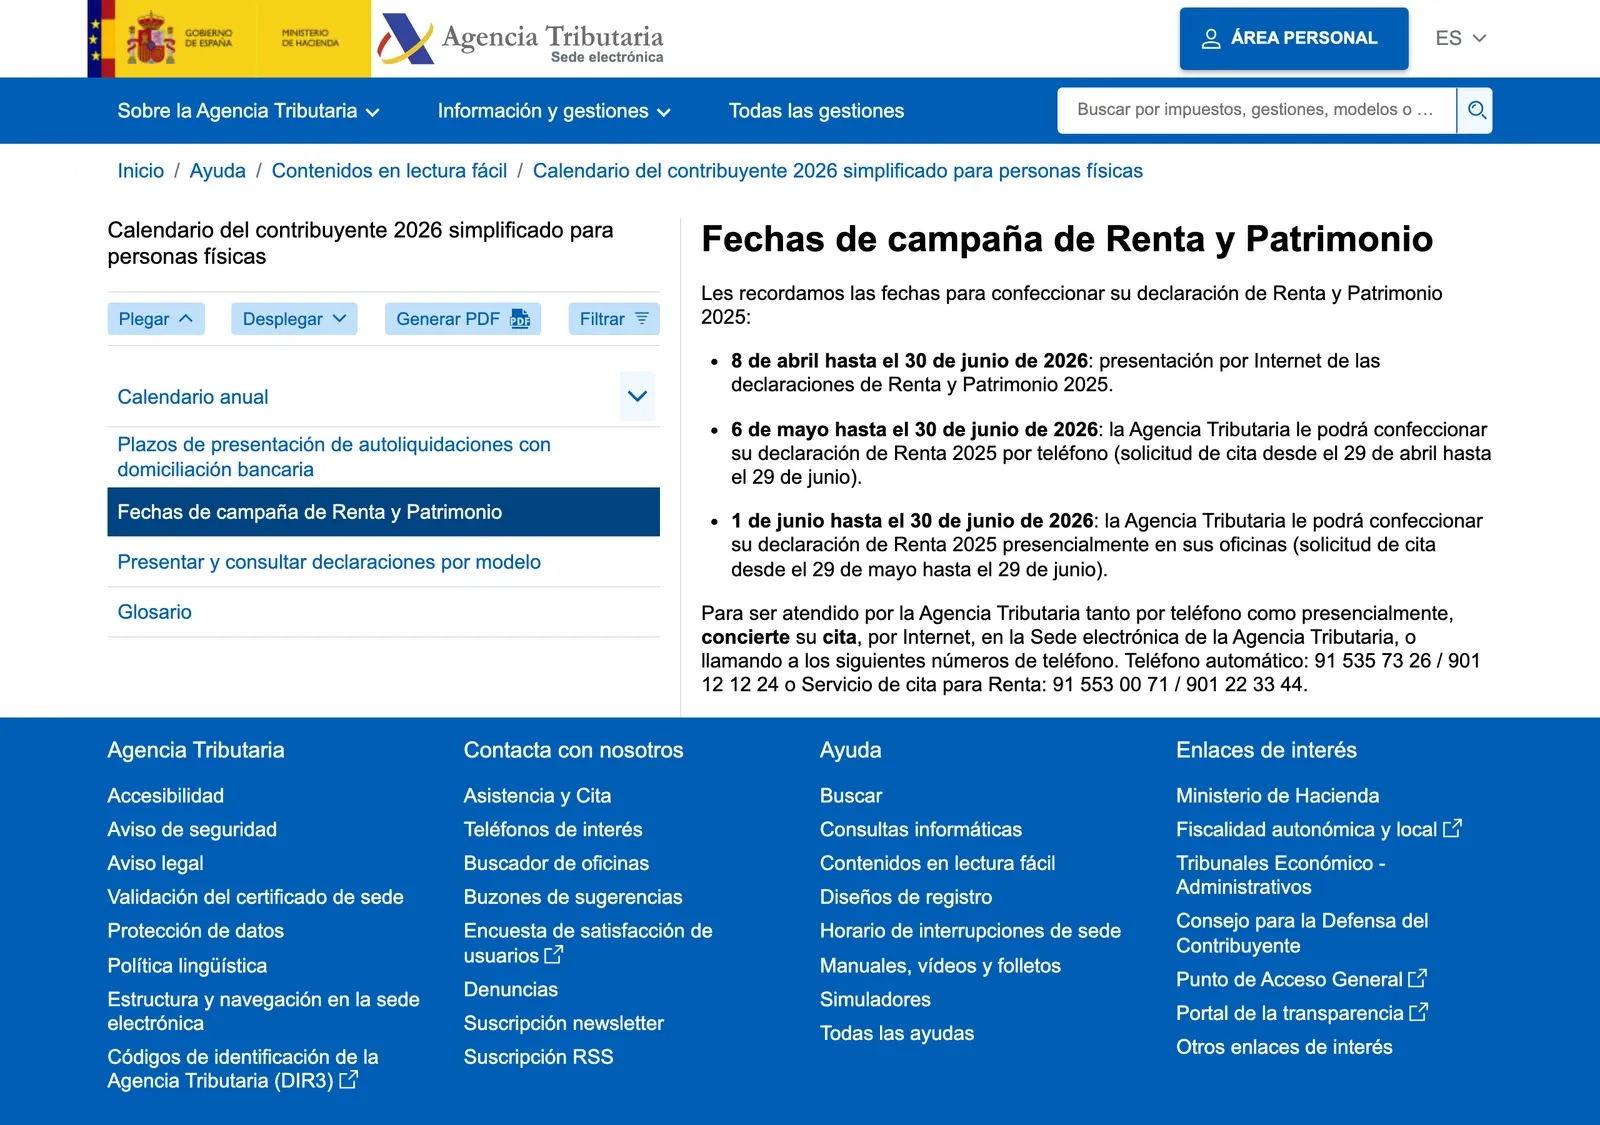
Task: Expand Sobre la Agencia Tributaria menu
Action: (248, 111)
